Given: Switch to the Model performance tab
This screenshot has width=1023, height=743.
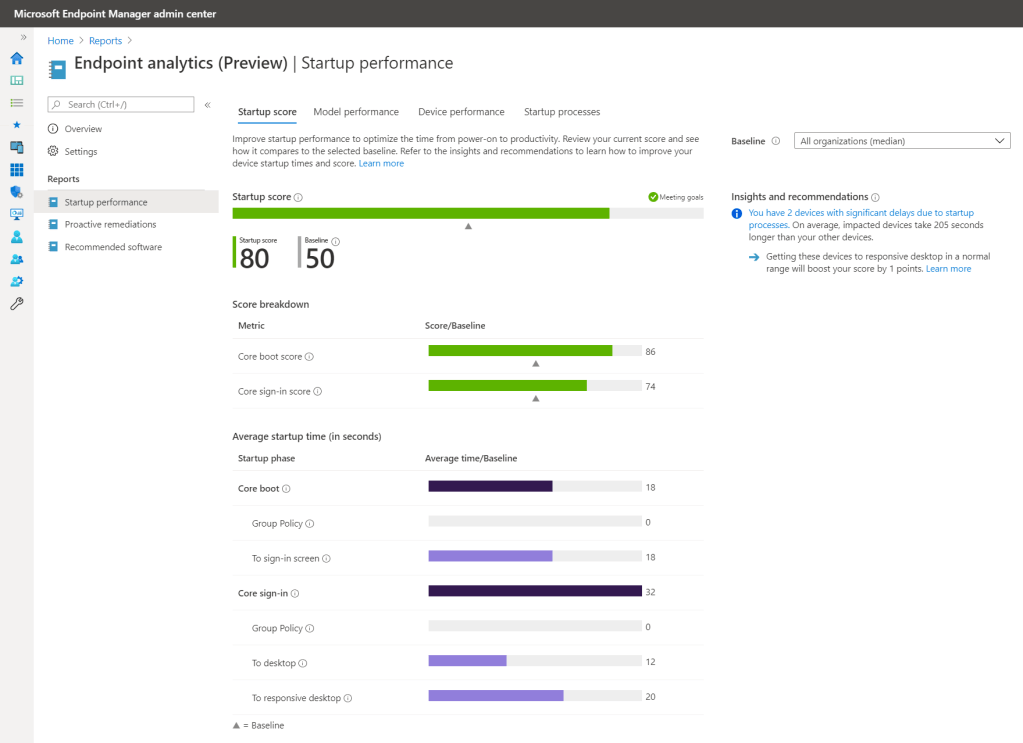Looking at the screenshot, I should pos(356,112).
